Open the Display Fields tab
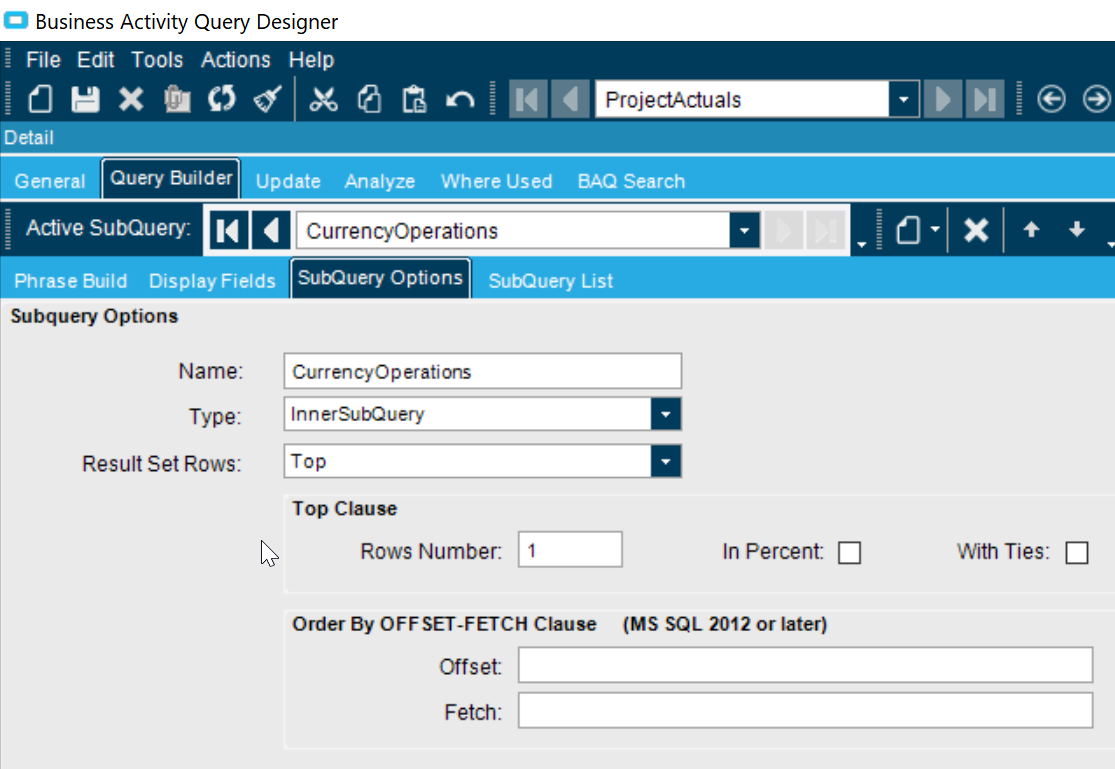The image size is (1115, 769). [x=212, y=280]
